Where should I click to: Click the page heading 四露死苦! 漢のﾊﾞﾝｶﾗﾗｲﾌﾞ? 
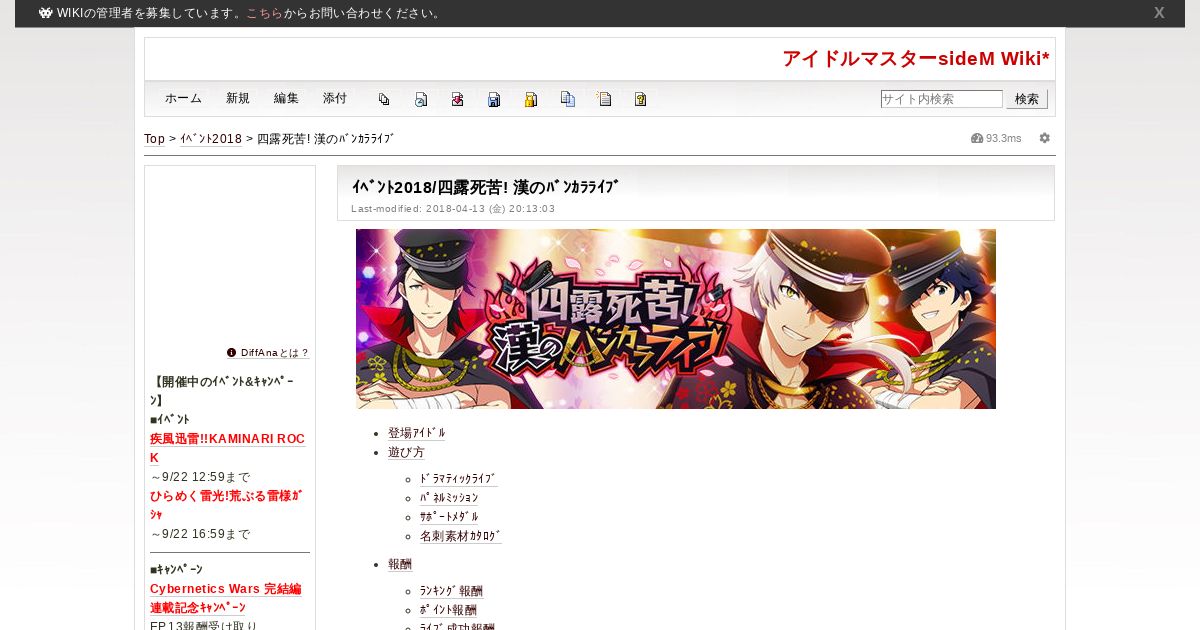pos(485,187)
